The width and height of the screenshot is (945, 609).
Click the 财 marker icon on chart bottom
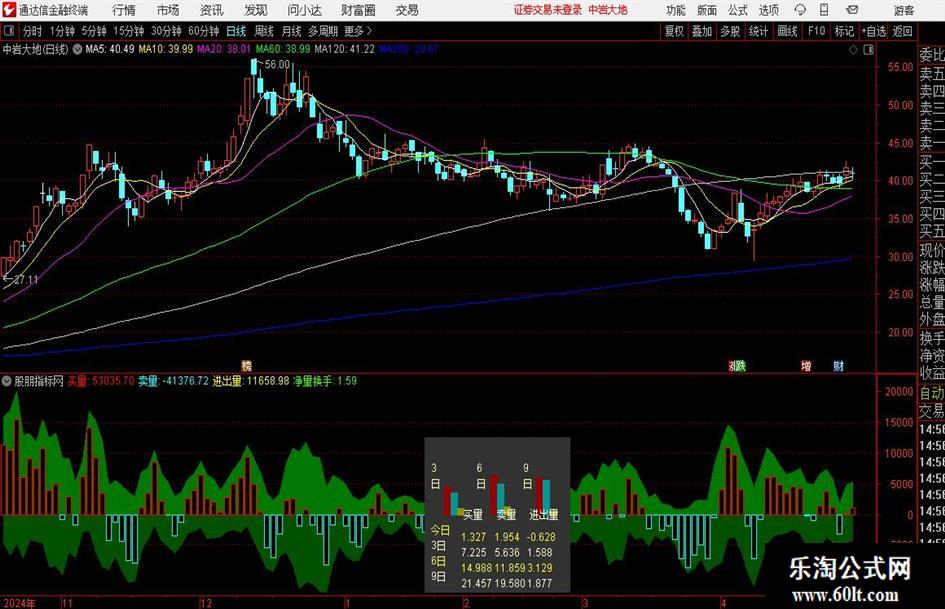pyautogui.click(x=838, y=365)
